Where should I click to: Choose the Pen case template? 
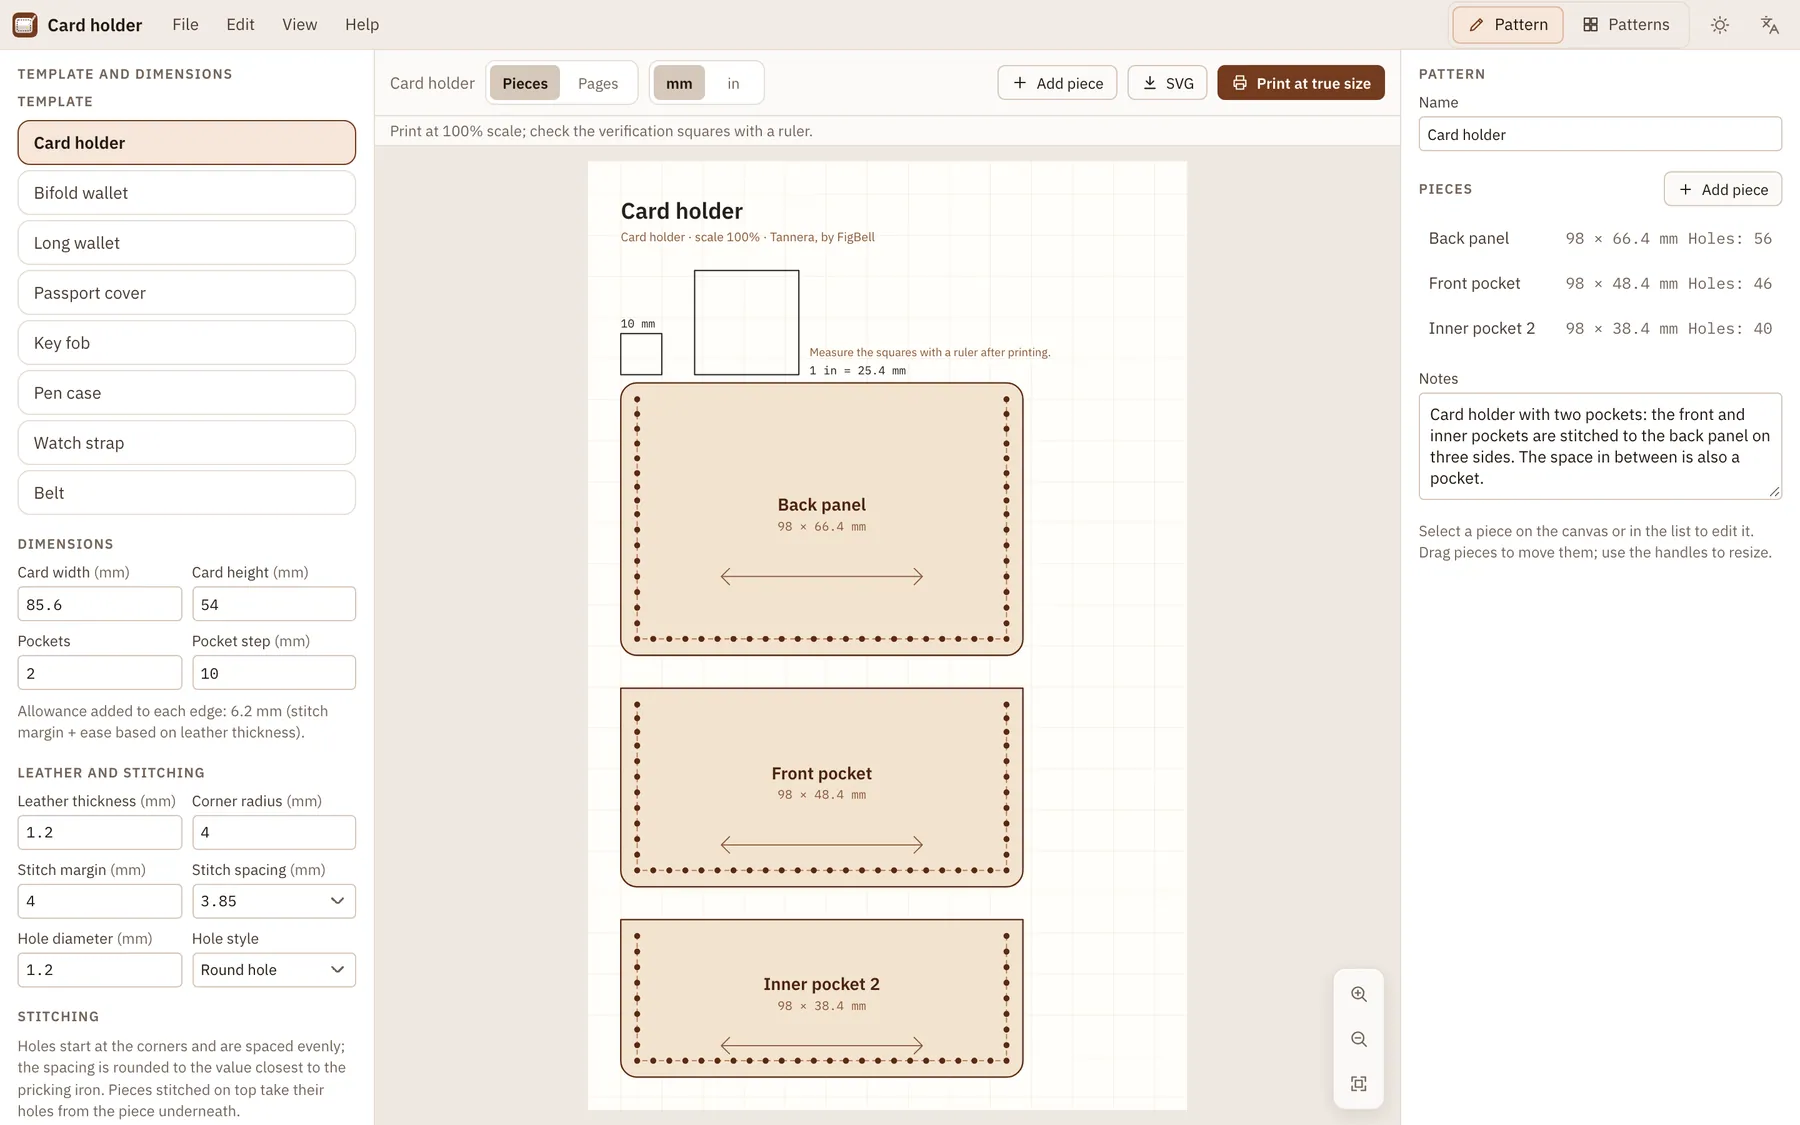click(186, 393)
